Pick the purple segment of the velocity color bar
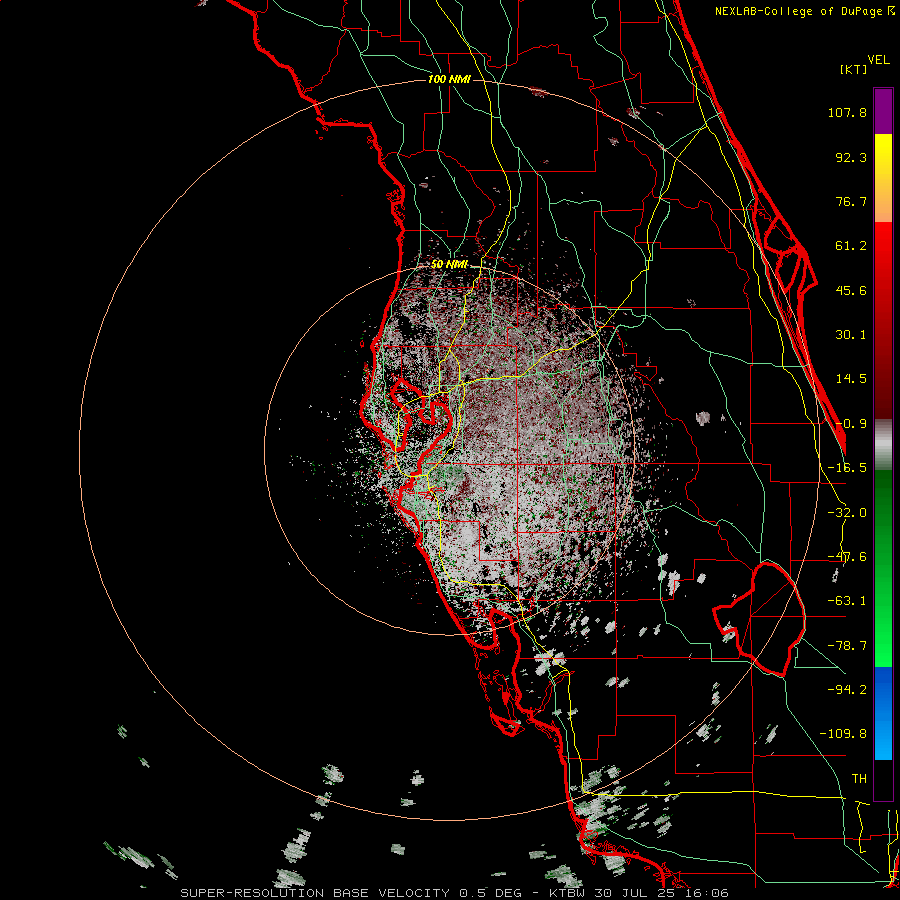This screenshot has width=900, height=900. pos(883,111)
